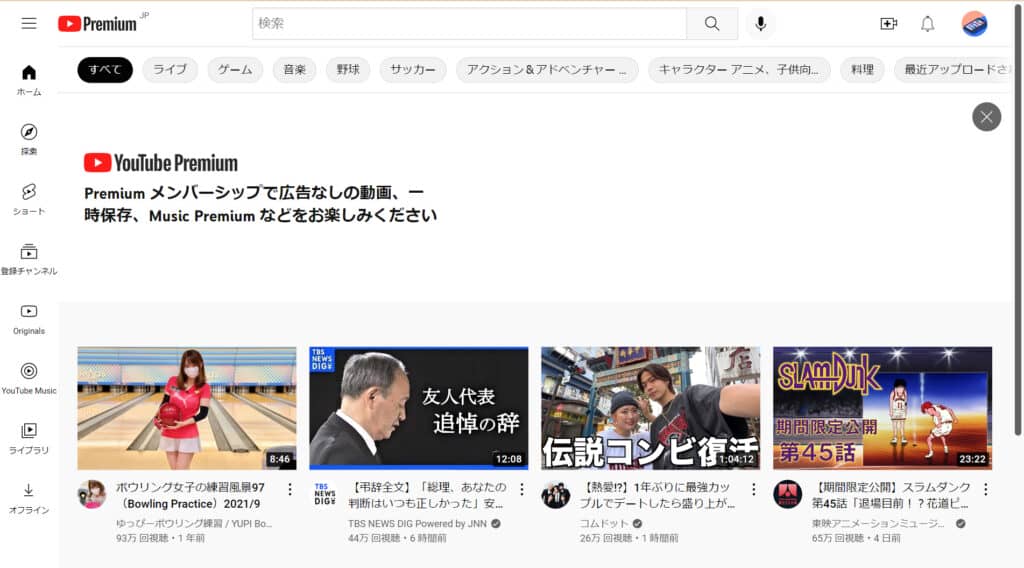Viewport: 1024px width, 568px height.
Task: Select the サッカー filter chip
Action: click(x=413, y=69)
